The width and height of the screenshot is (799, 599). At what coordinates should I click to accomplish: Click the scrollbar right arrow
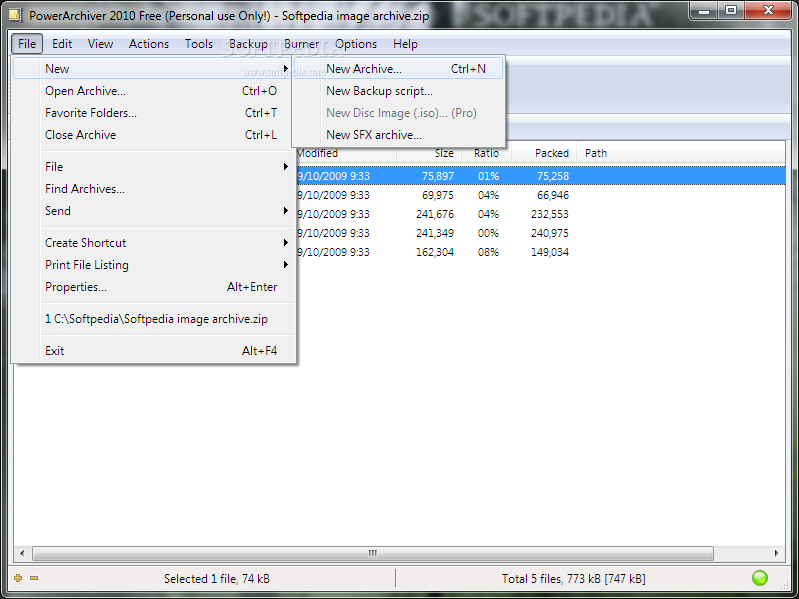[x=776, y=553]
